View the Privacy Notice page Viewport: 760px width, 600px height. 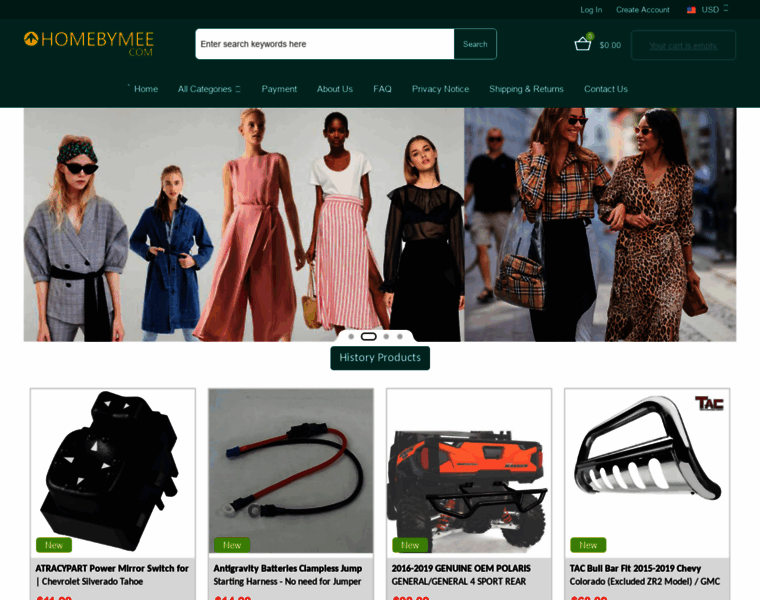[x=441, y=89]
